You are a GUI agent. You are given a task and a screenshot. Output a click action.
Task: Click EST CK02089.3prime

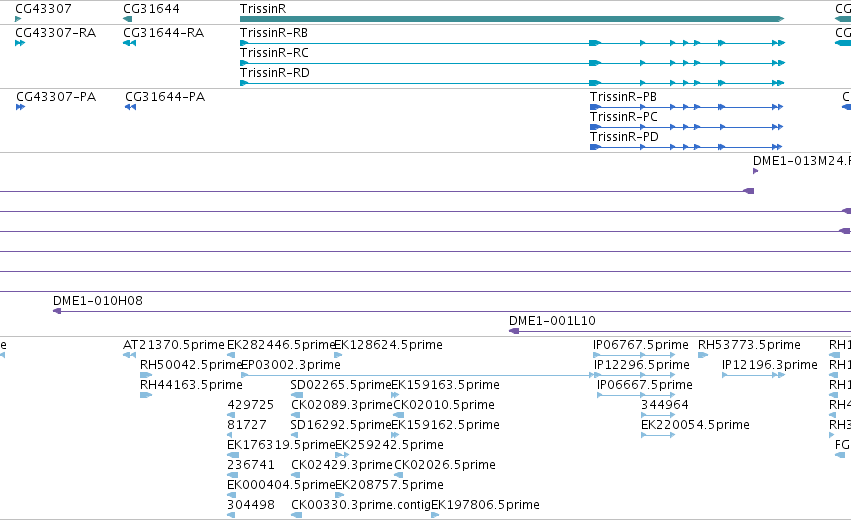[x=341, y=405]
